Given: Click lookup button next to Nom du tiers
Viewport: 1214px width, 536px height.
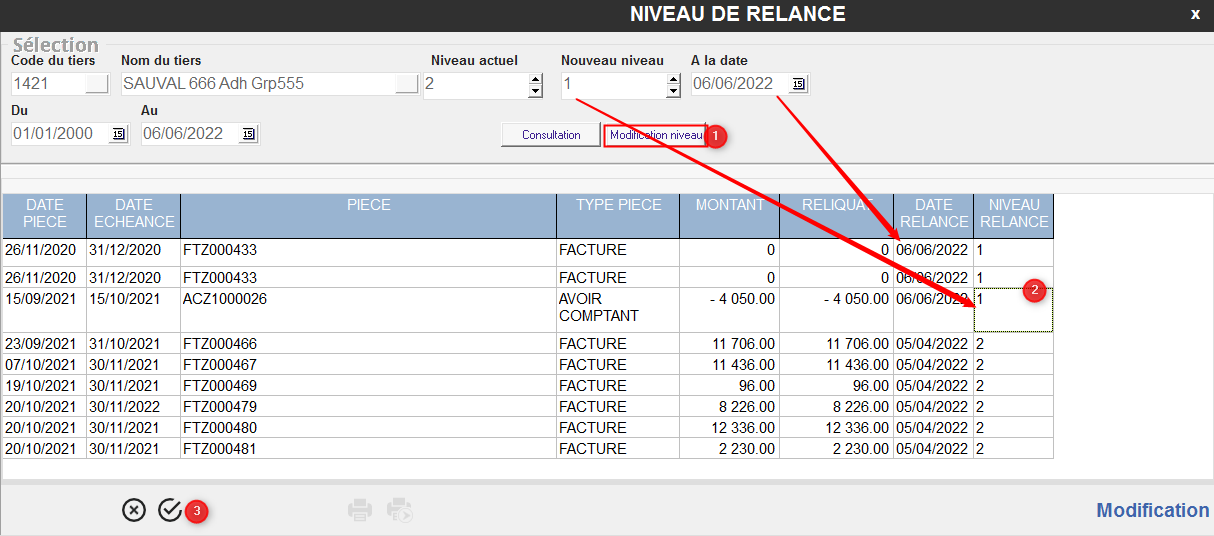Looking at the screenshot, I should click(406, 84).
